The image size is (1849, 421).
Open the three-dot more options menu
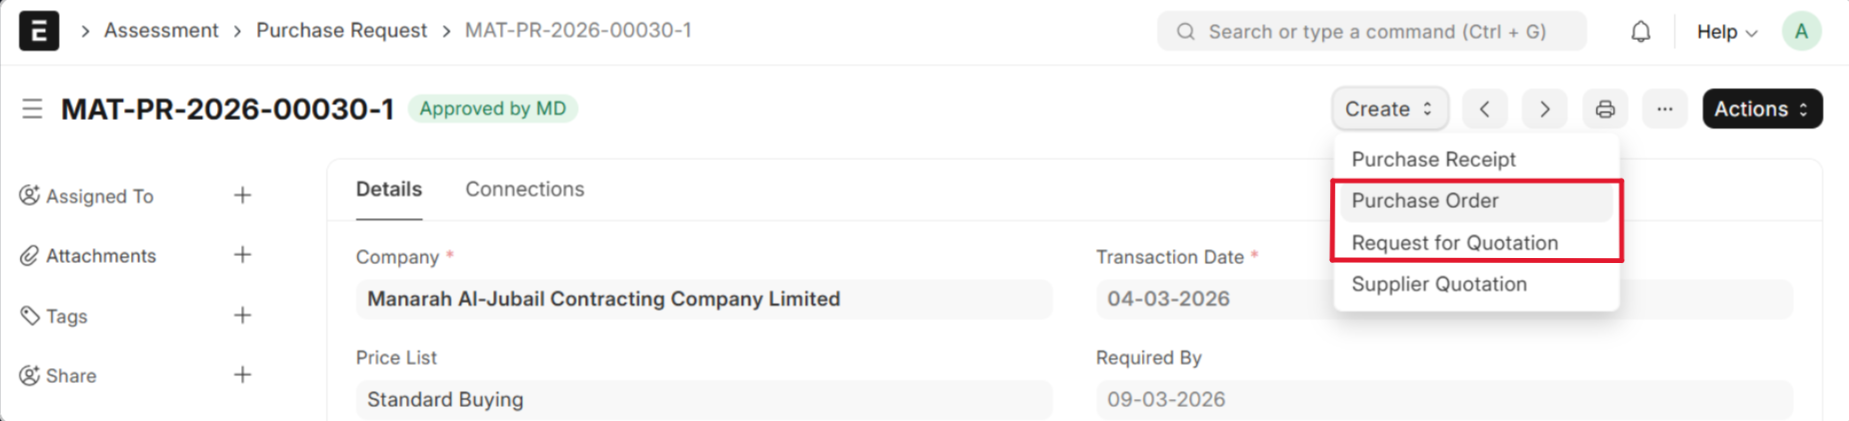point(1664,109)
